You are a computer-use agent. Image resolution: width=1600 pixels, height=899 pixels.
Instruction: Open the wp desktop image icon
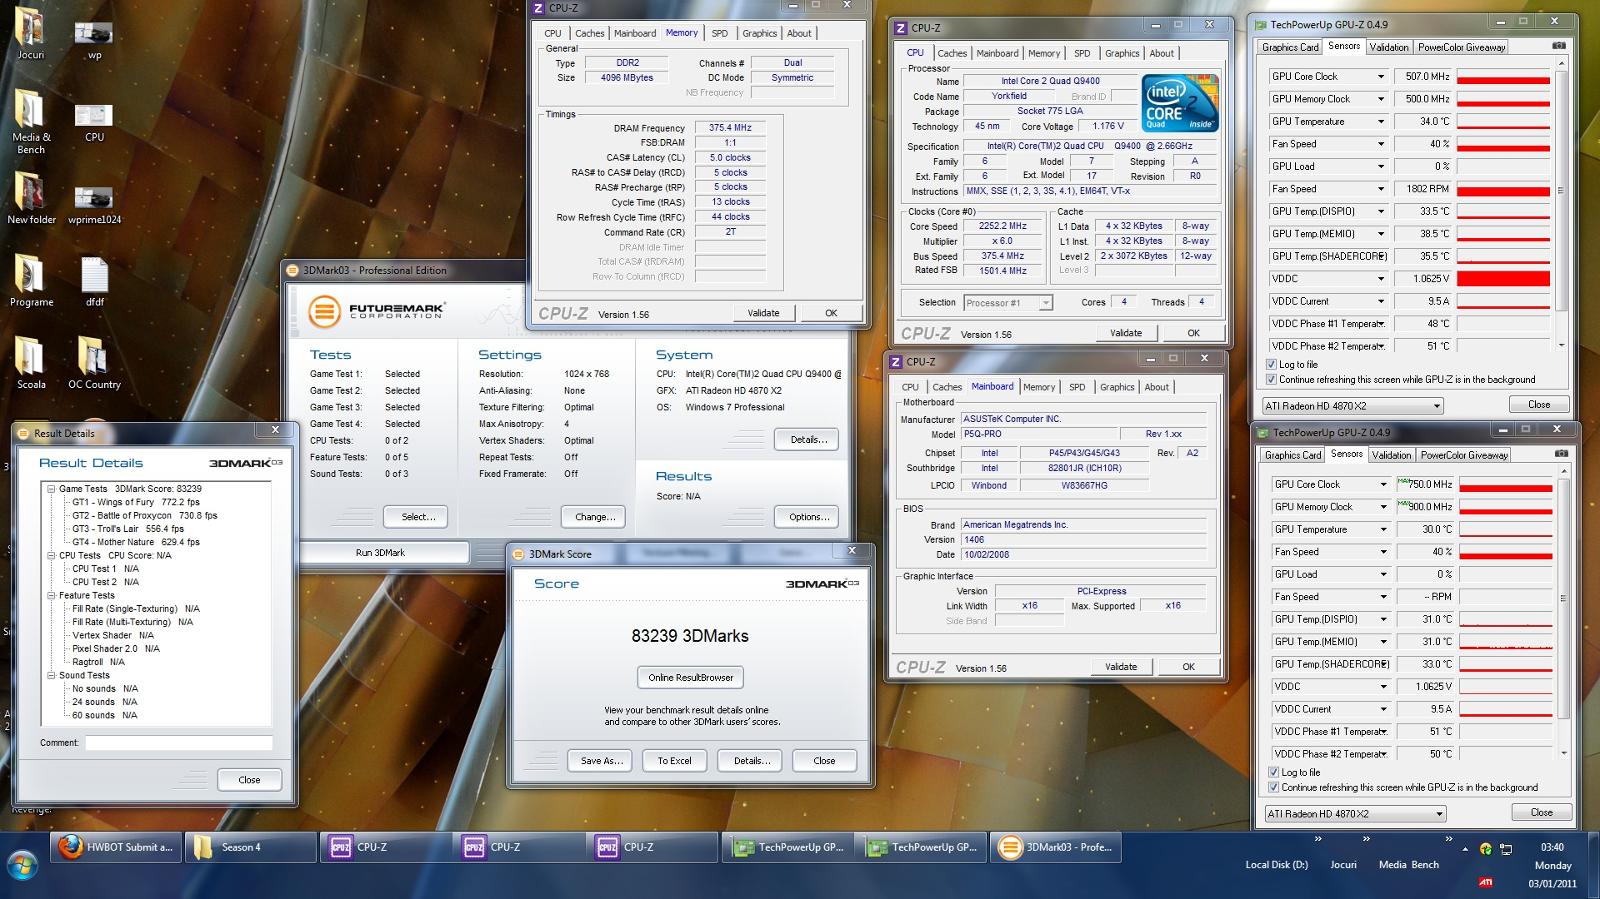[94, 38]
